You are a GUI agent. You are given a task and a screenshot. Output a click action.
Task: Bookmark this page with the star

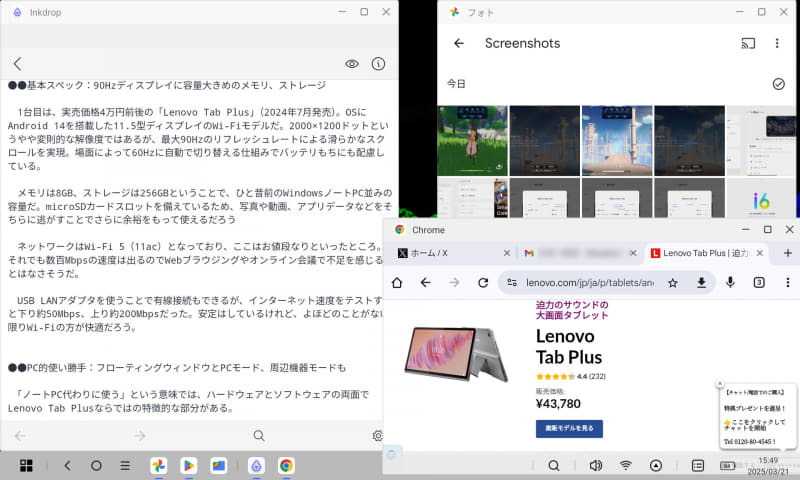point(673,283)
